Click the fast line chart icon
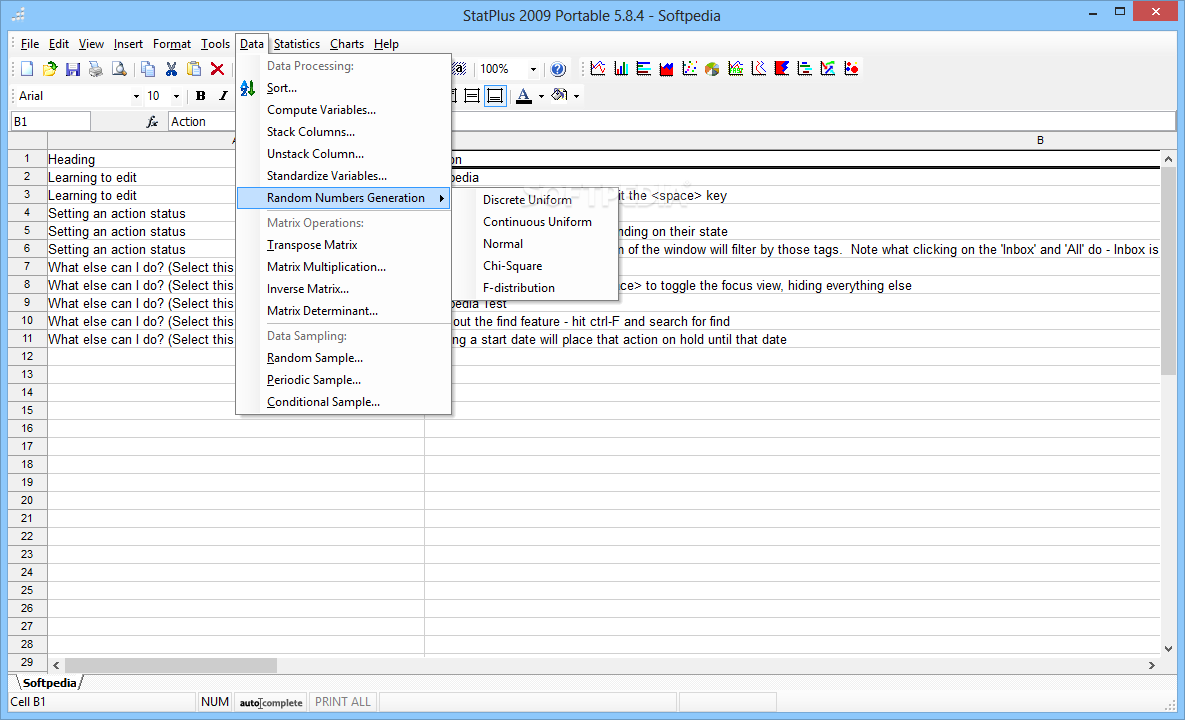The image size is (1185, 720). 735,69
